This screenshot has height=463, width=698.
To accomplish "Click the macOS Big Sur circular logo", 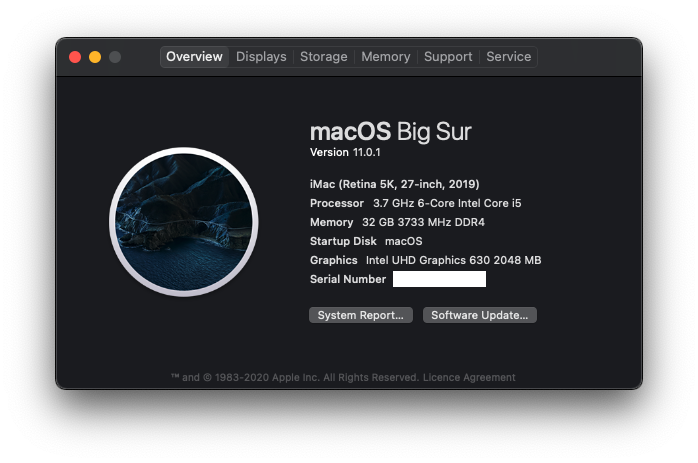I will (183, 222).
